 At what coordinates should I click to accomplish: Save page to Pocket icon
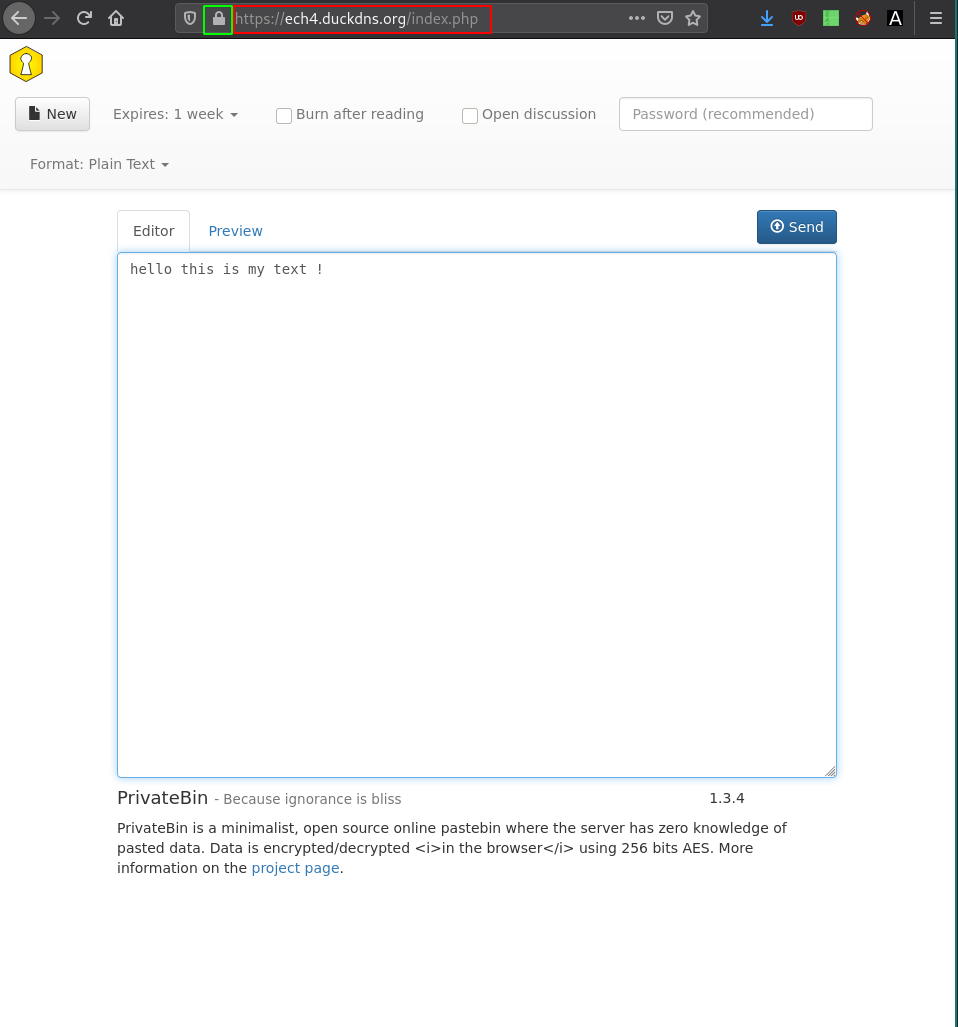pyautogui.click(x=665, y=18)
